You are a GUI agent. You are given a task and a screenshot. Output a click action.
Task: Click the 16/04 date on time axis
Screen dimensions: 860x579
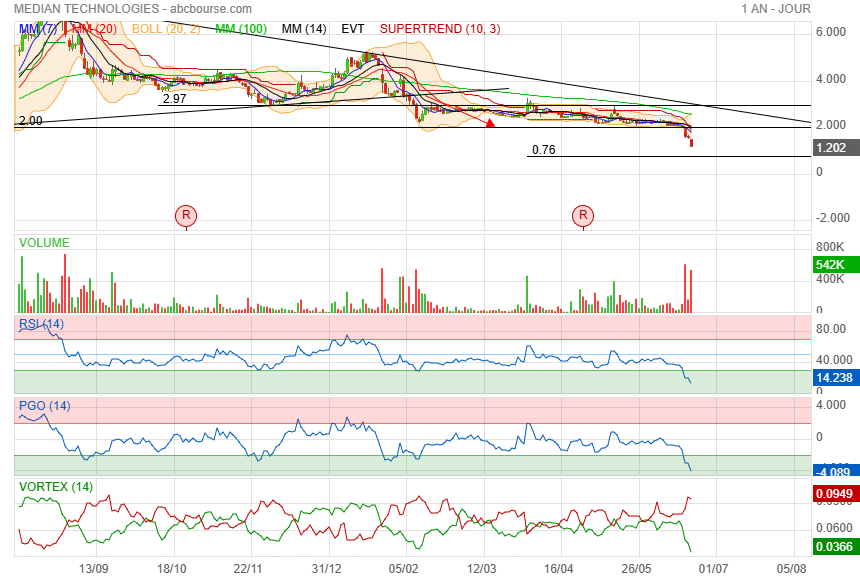click(558, 568)
